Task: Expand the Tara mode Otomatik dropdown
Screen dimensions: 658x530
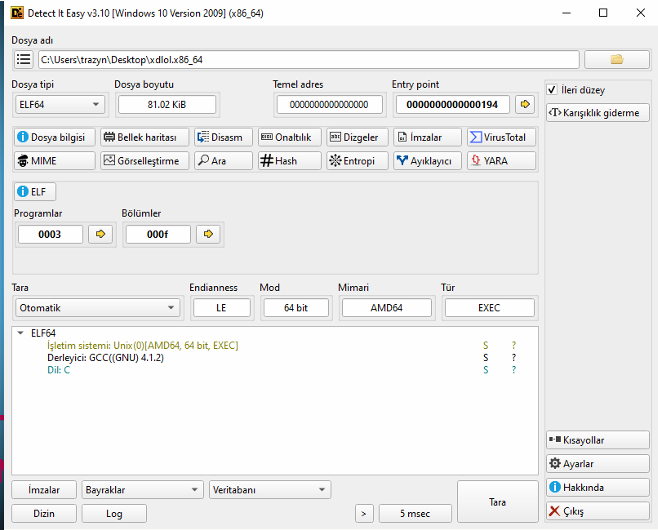Action: (x=96, y=308)
